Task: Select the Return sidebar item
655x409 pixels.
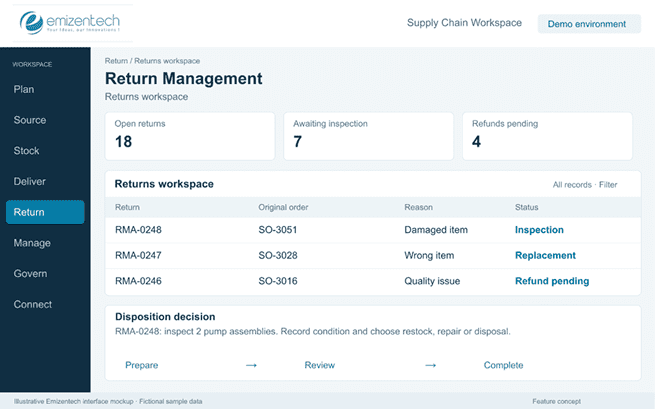Action: (45, 212)
